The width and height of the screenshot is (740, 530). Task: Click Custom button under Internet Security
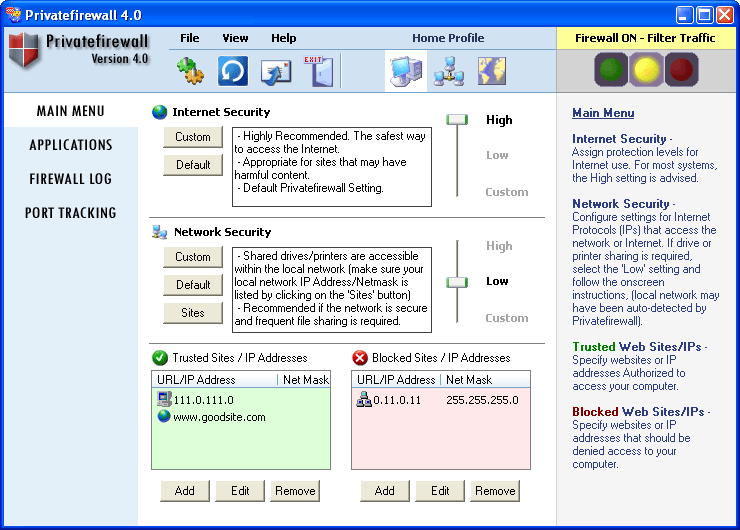[x=193, y=137]
